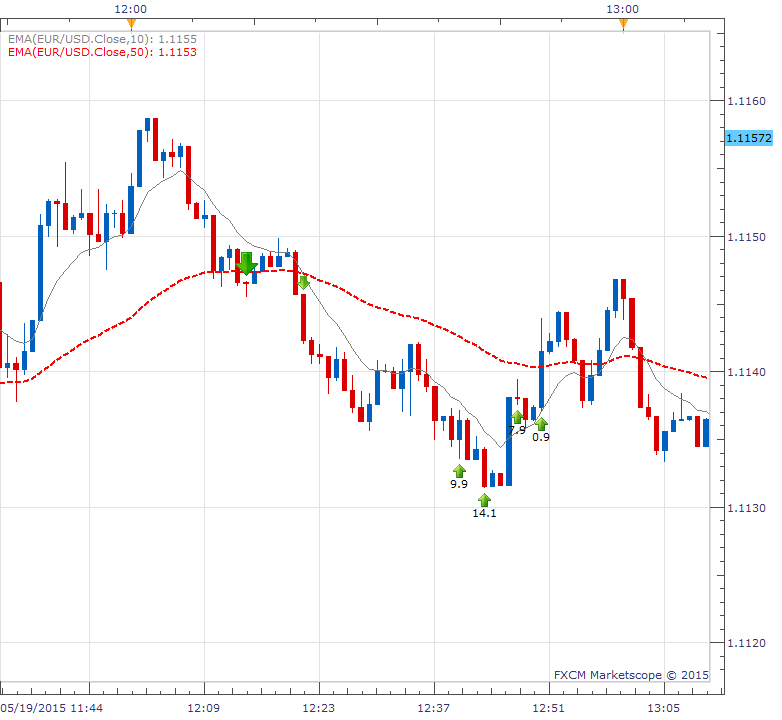Click the 12:09 time axis label
Image resolution: width=782 pixels, height=720 pixels.
[x=203, y=708]
